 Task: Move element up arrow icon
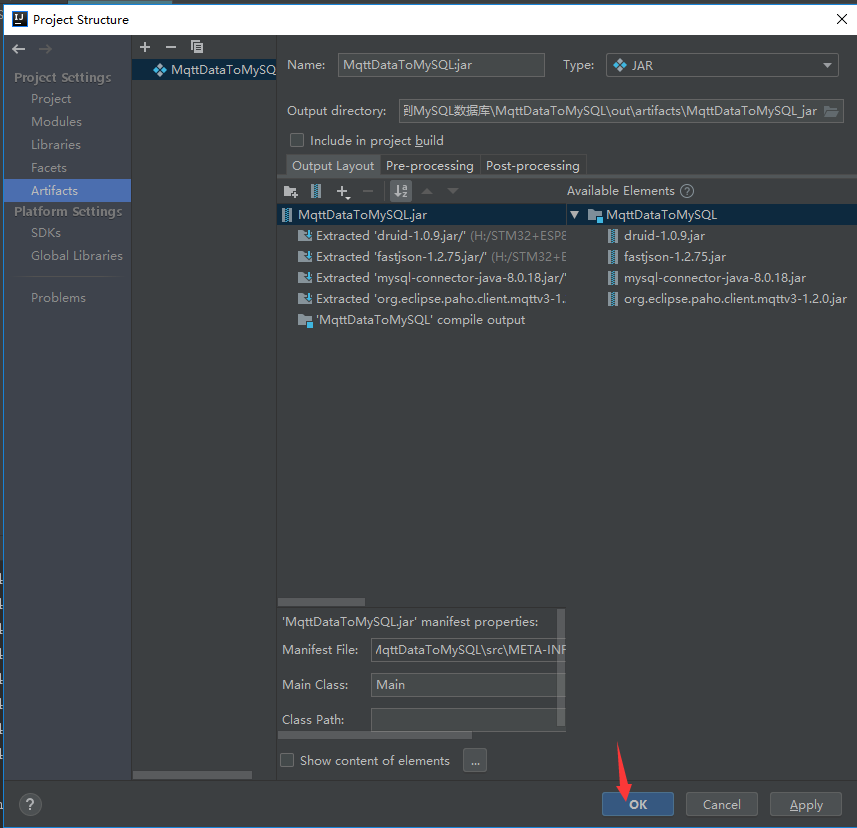(x=427, y=191)
